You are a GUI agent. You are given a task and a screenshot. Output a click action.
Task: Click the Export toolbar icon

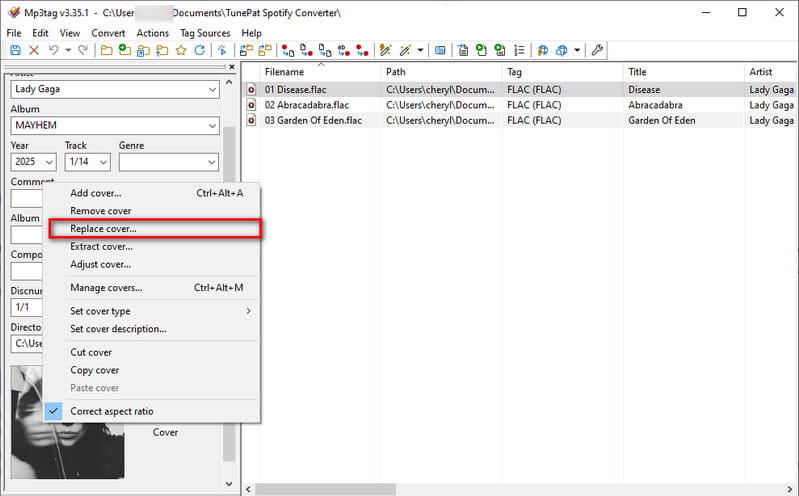click(463, 50)
